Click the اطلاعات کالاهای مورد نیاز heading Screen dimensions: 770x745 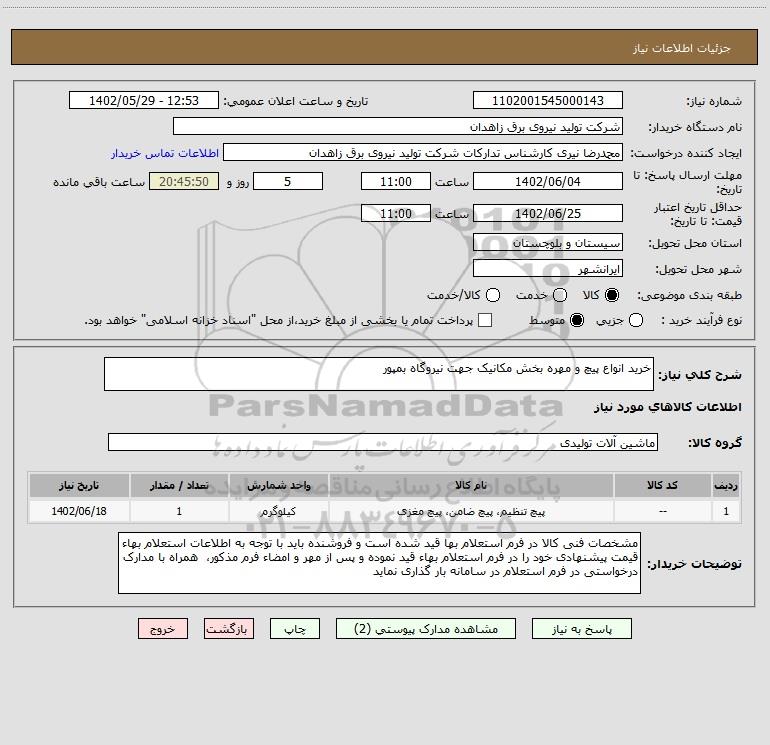click(x=667, y=407)
